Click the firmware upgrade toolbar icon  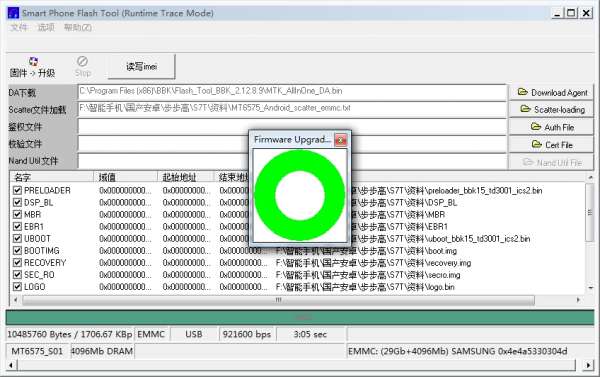pos(33,62)
